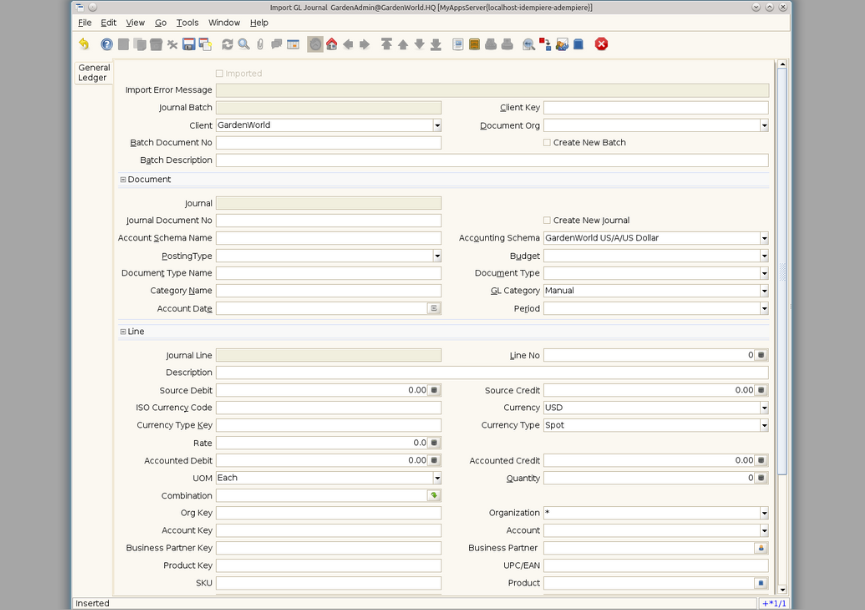Open the Business Partner lookup button

(x=761, y=548)
